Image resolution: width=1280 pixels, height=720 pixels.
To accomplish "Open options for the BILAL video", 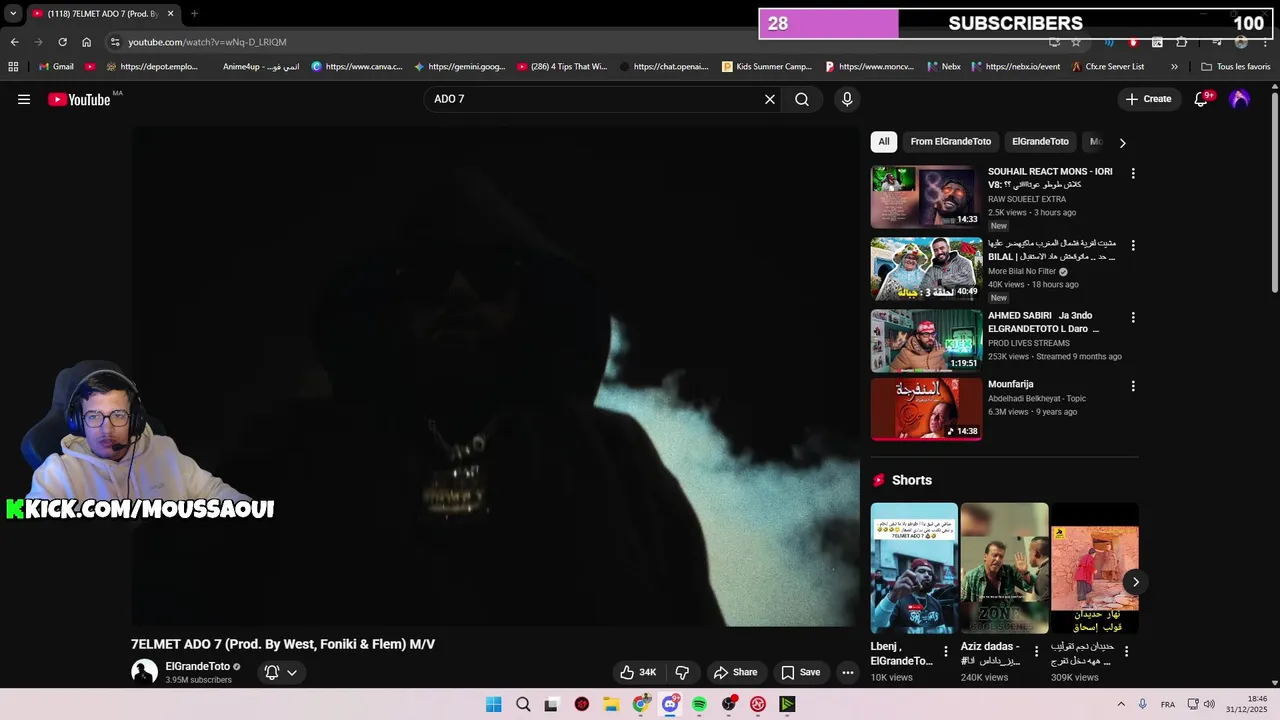I will [1133, 244].
